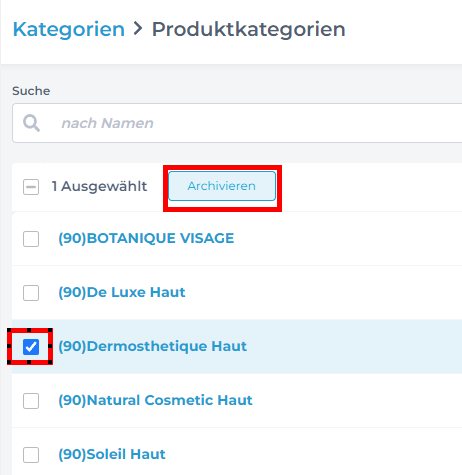462x475 pixels.
Task: Open the (90)Soleil Haut category
Action: point(112,454)
